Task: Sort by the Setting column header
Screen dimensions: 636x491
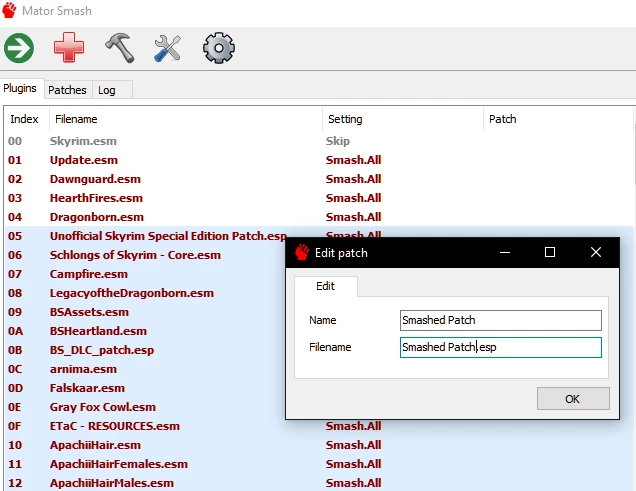Action: [403, 119]
